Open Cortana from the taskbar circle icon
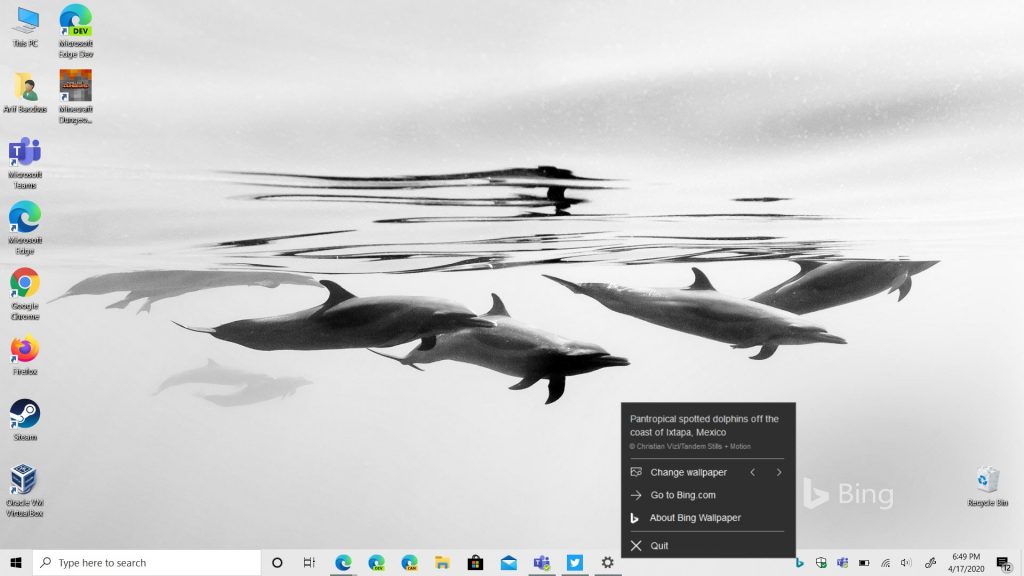The image size is (1024, 576). [277, 563]
